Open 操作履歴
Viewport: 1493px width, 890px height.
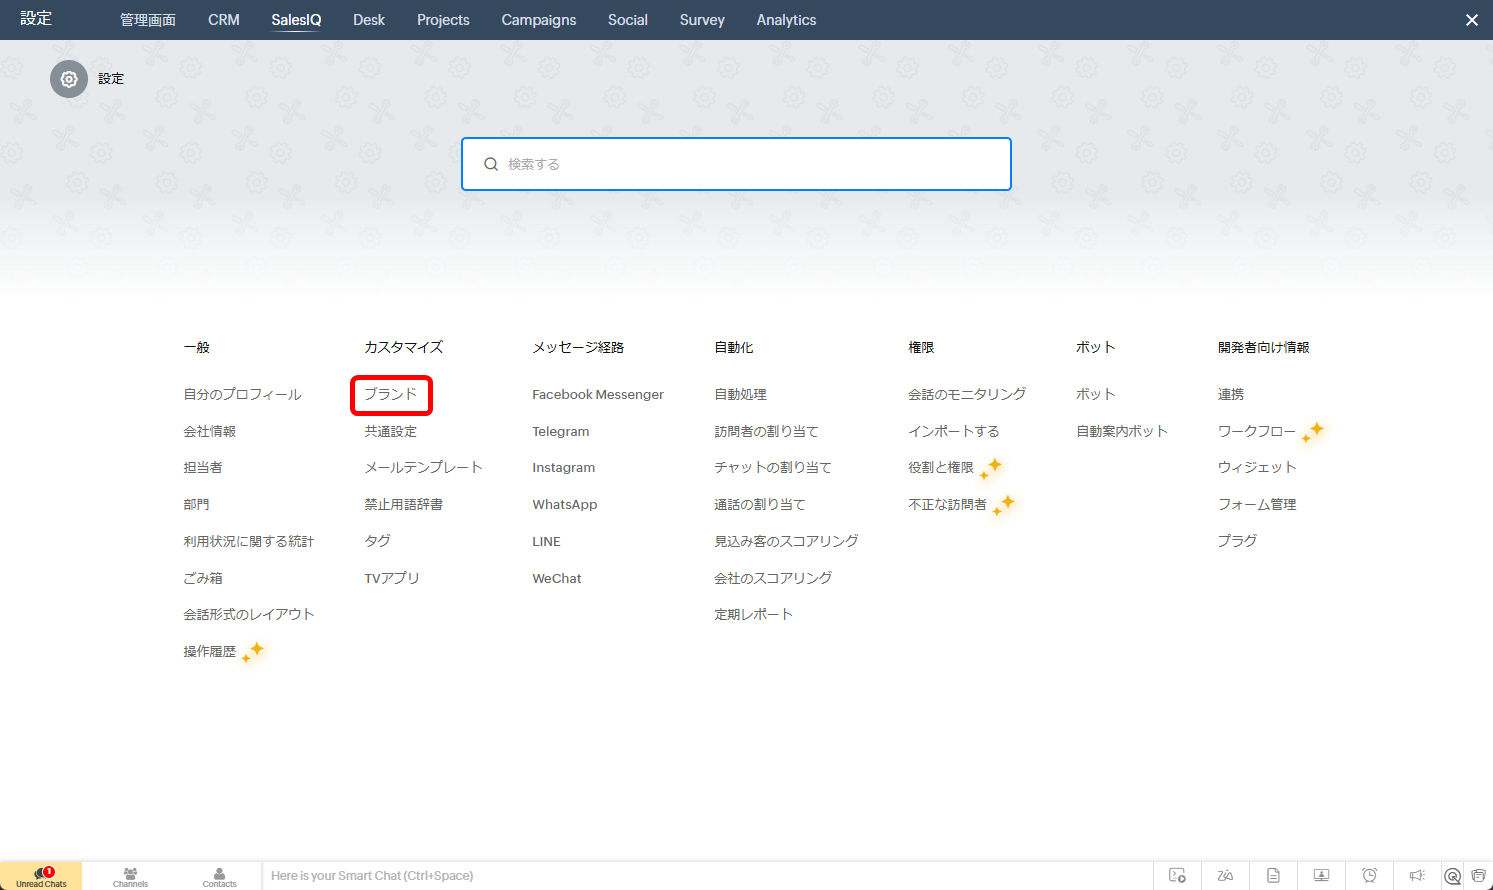click(210, 651)
